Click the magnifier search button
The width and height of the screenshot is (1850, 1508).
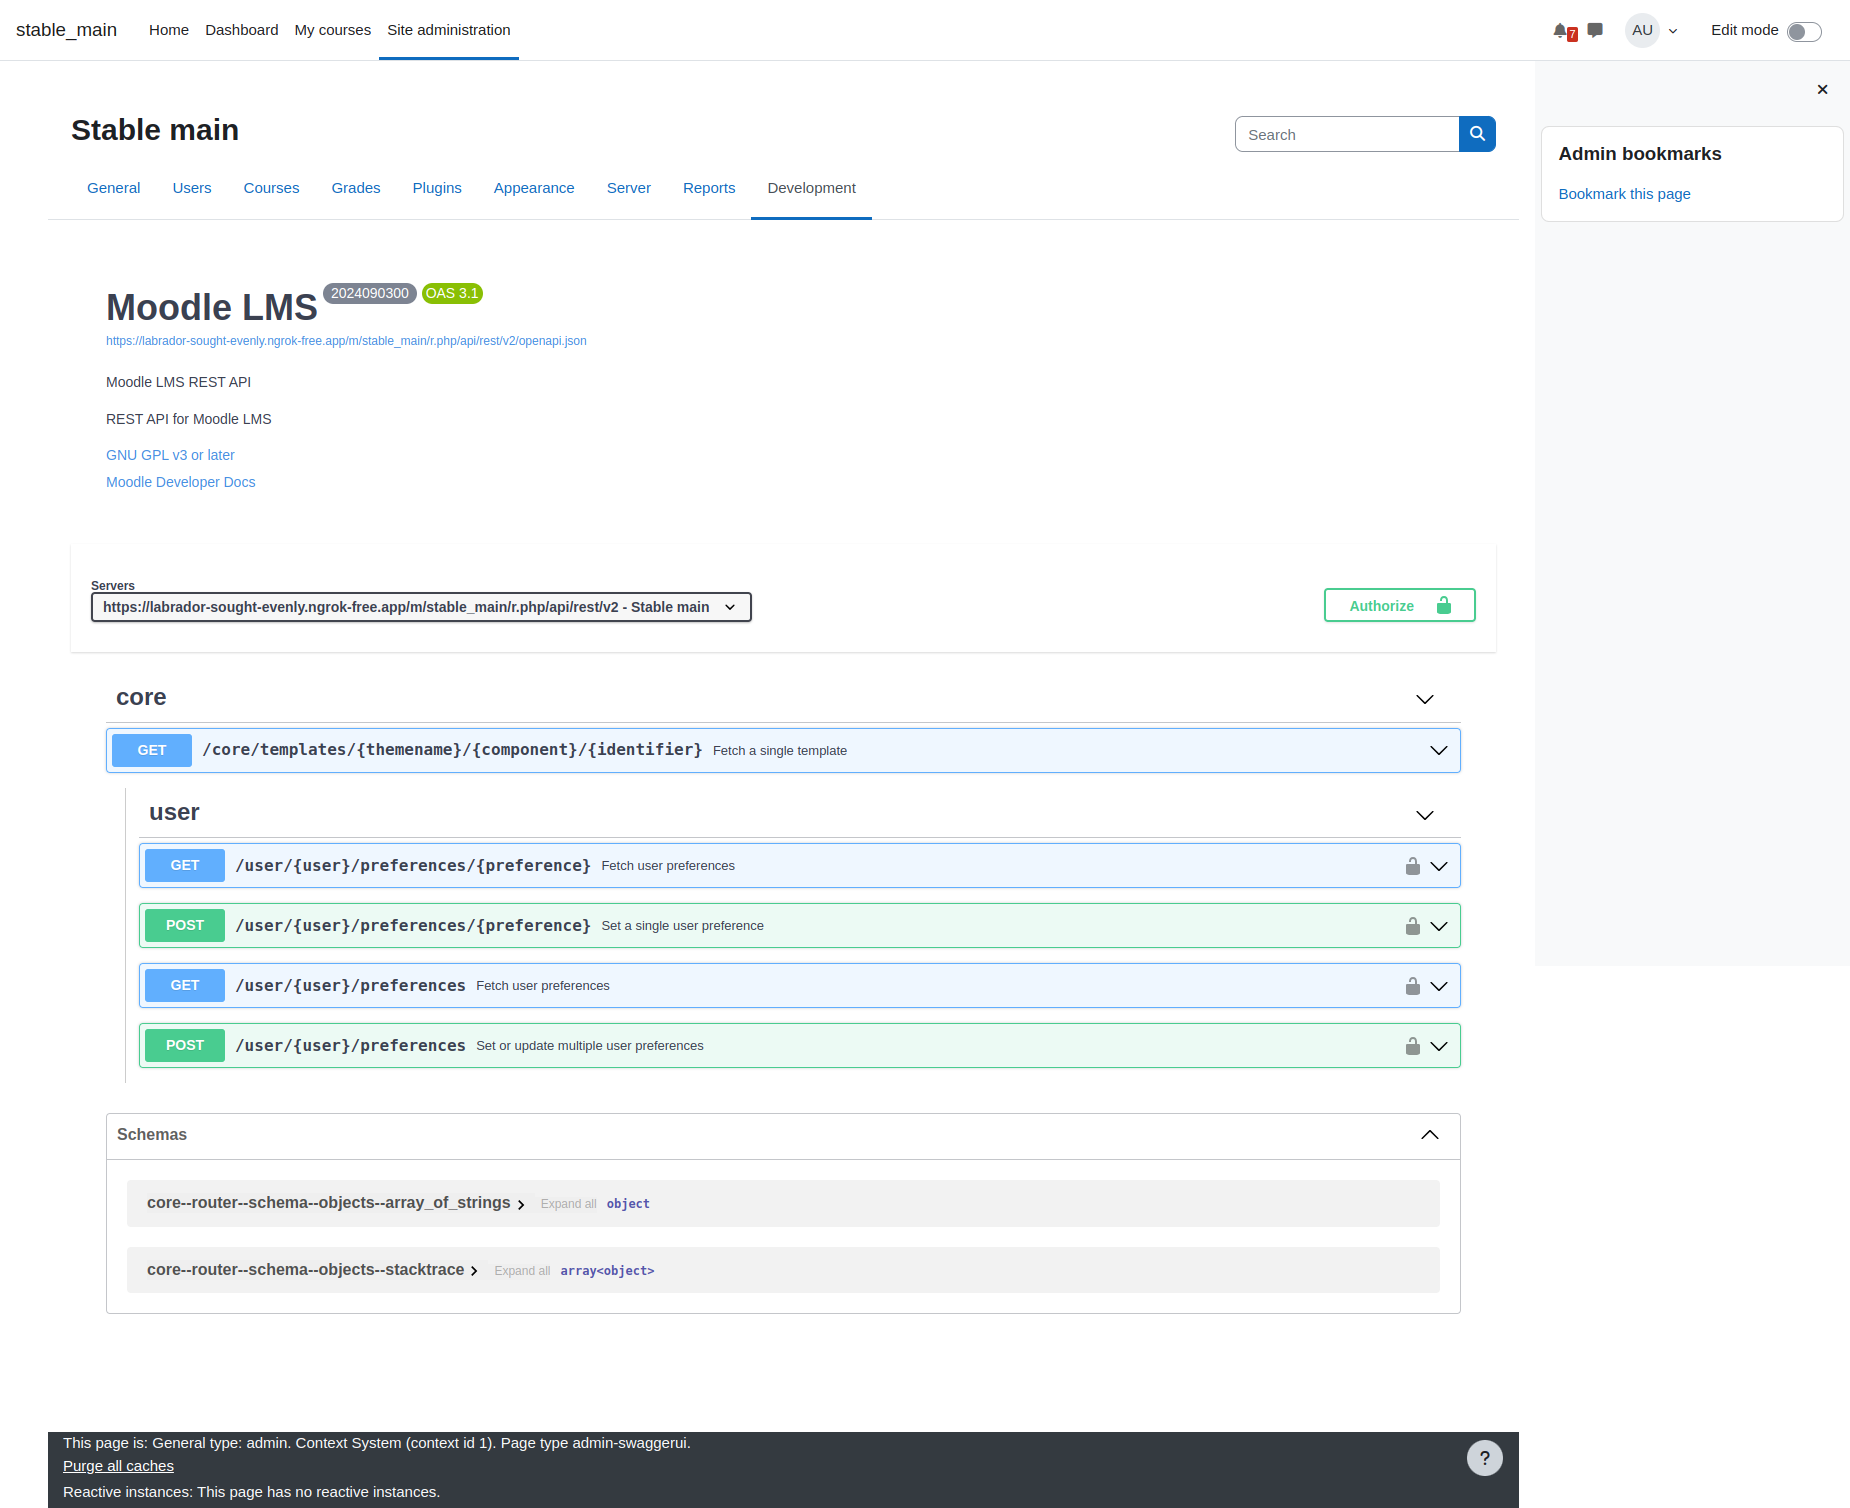(x=1477, y=134)
